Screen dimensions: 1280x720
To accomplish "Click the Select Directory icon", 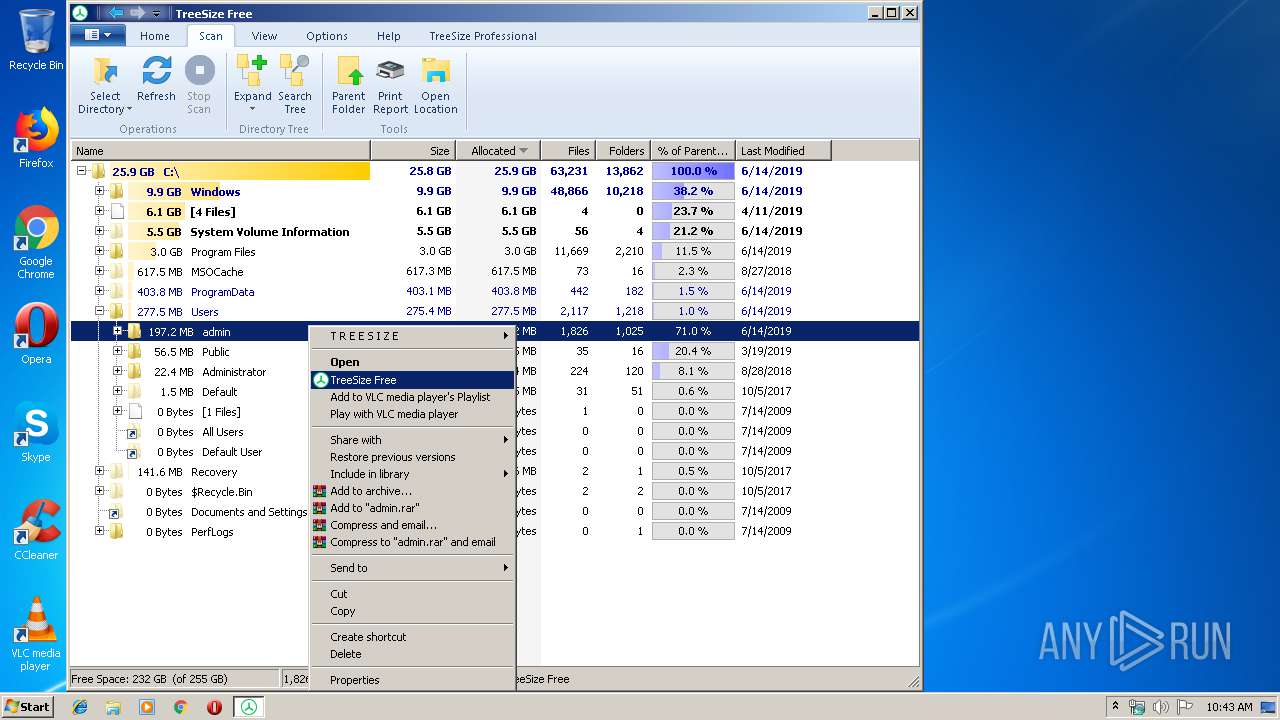I will click(105, 71).
